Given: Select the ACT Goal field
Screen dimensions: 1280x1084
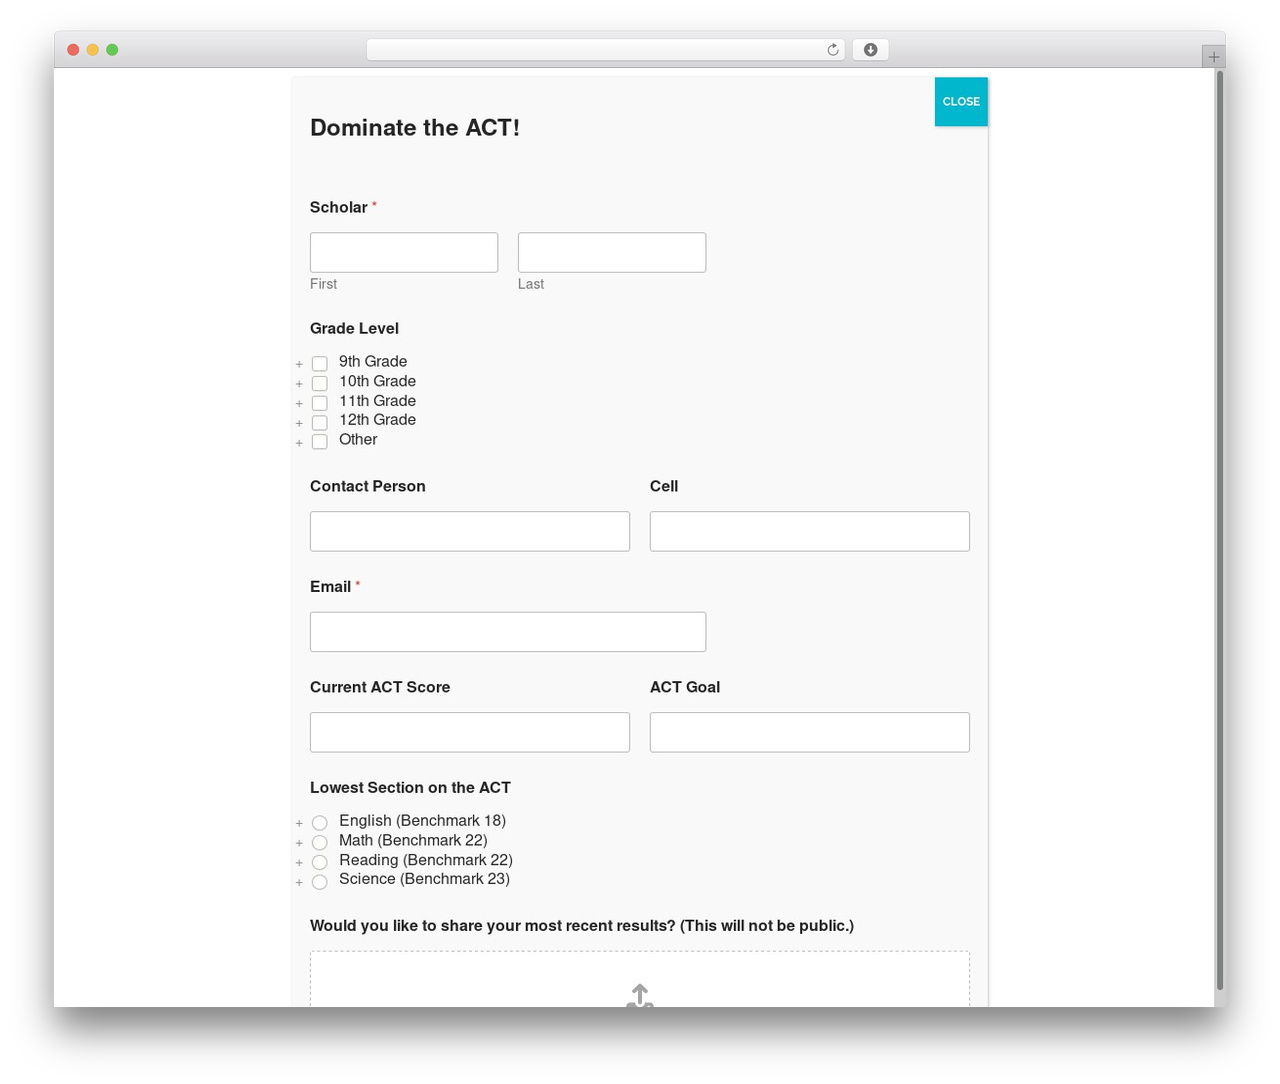Looking at the screenshot, I should tap(810, 733).
